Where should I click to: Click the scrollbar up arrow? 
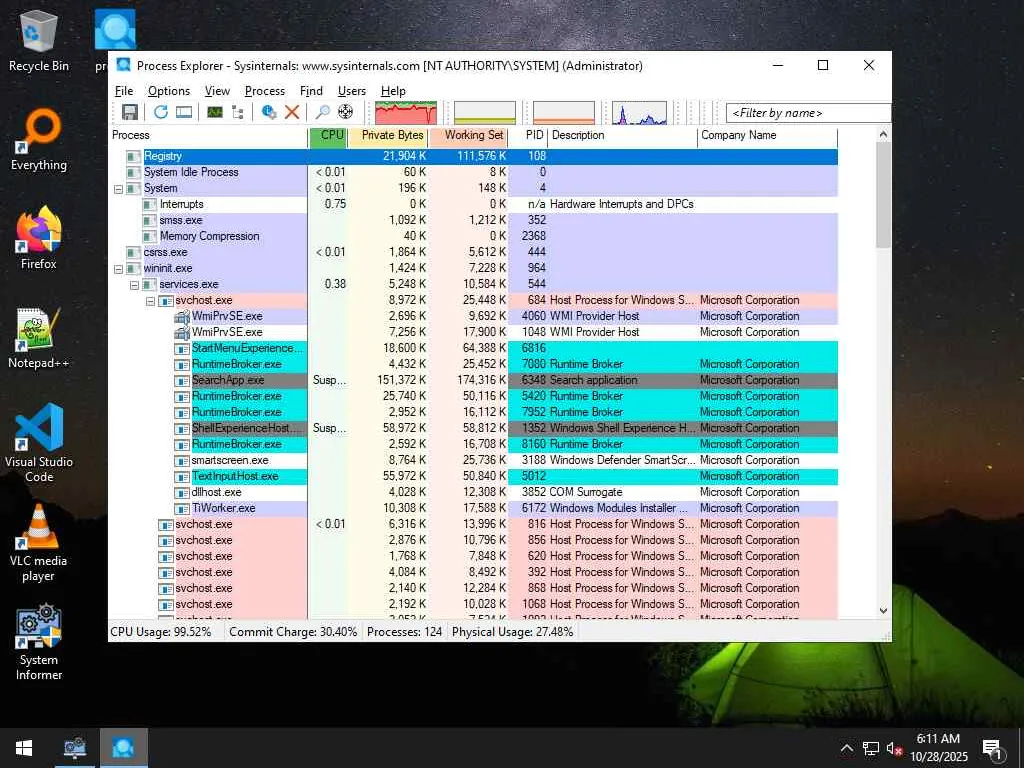[x=883, y=135]
